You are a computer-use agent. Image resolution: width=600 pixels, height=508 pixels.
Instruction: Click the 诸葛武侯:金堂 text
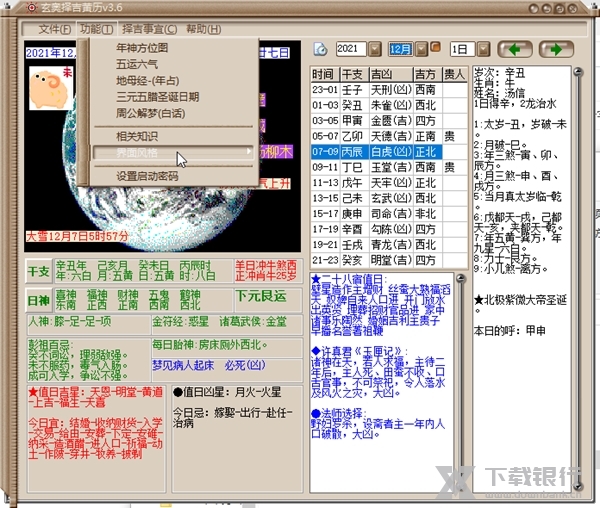click(x=253, y=321)
